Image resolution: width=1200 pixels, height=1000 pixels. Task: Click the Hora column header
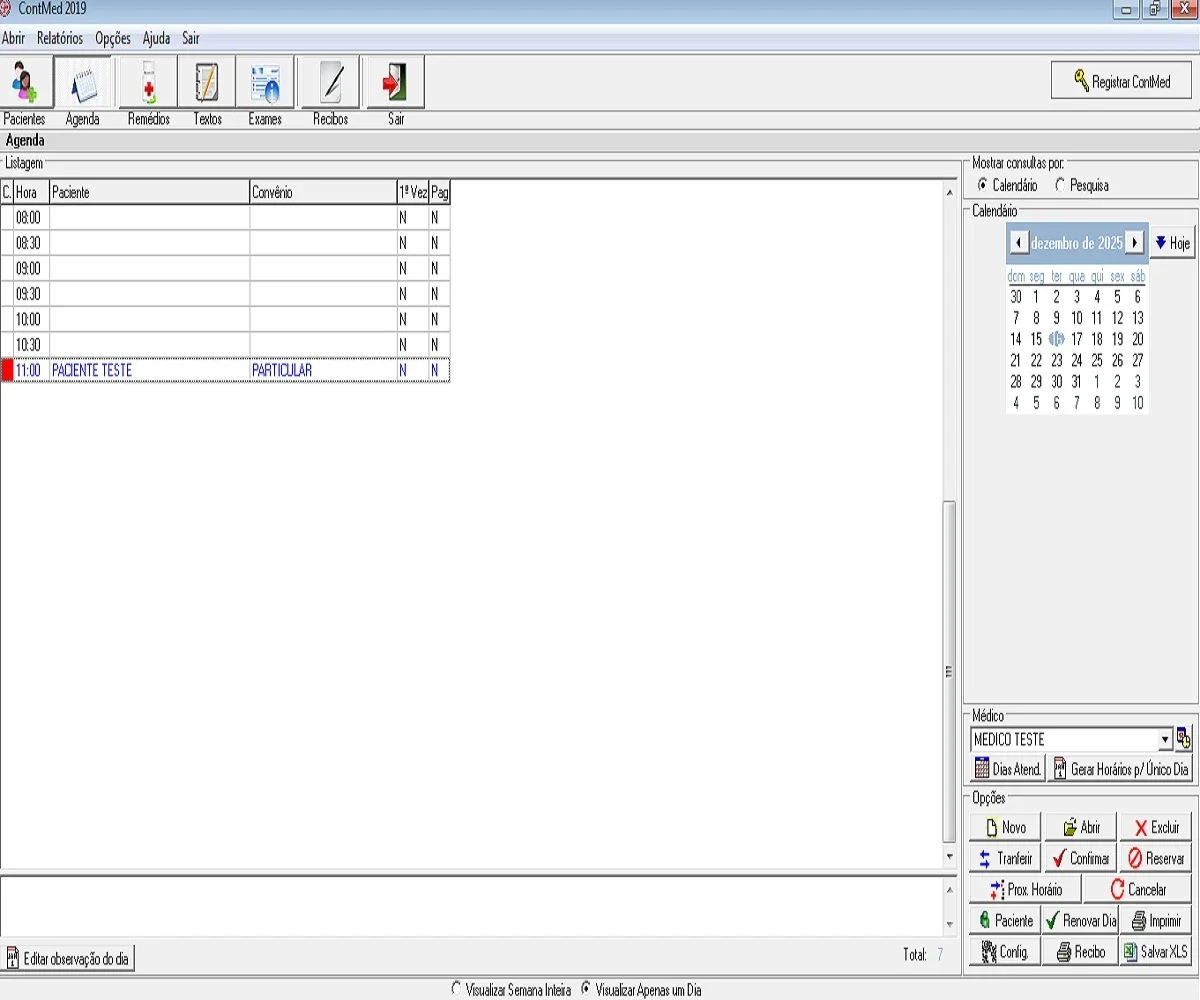pos(32,192)
